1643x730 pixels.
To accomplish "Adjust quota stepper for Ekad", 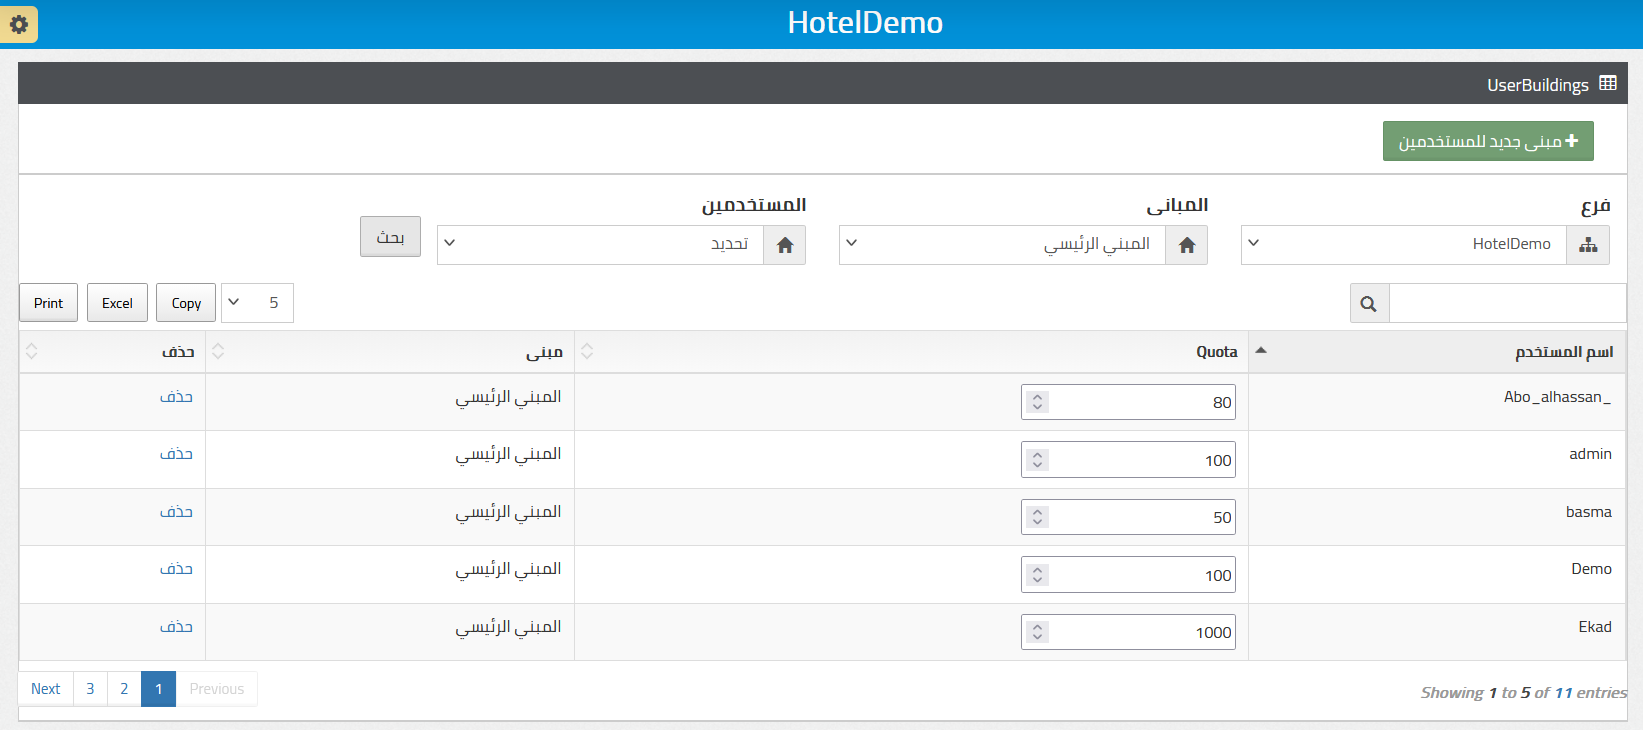I will [1038, 632].
